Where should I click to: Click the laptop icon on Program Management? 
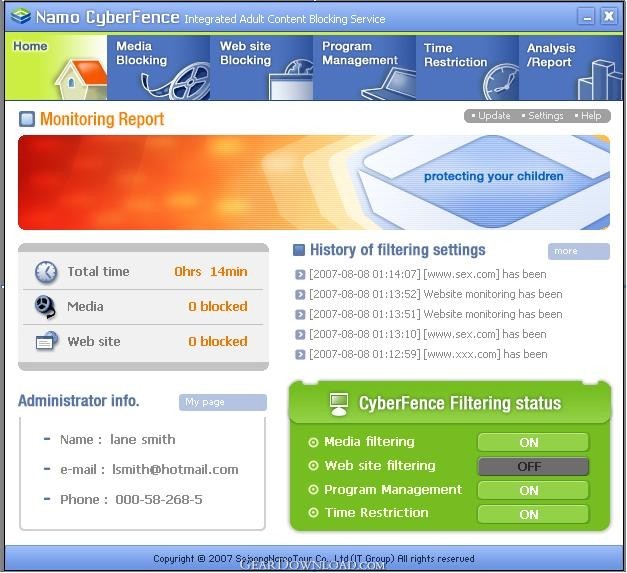389,85
